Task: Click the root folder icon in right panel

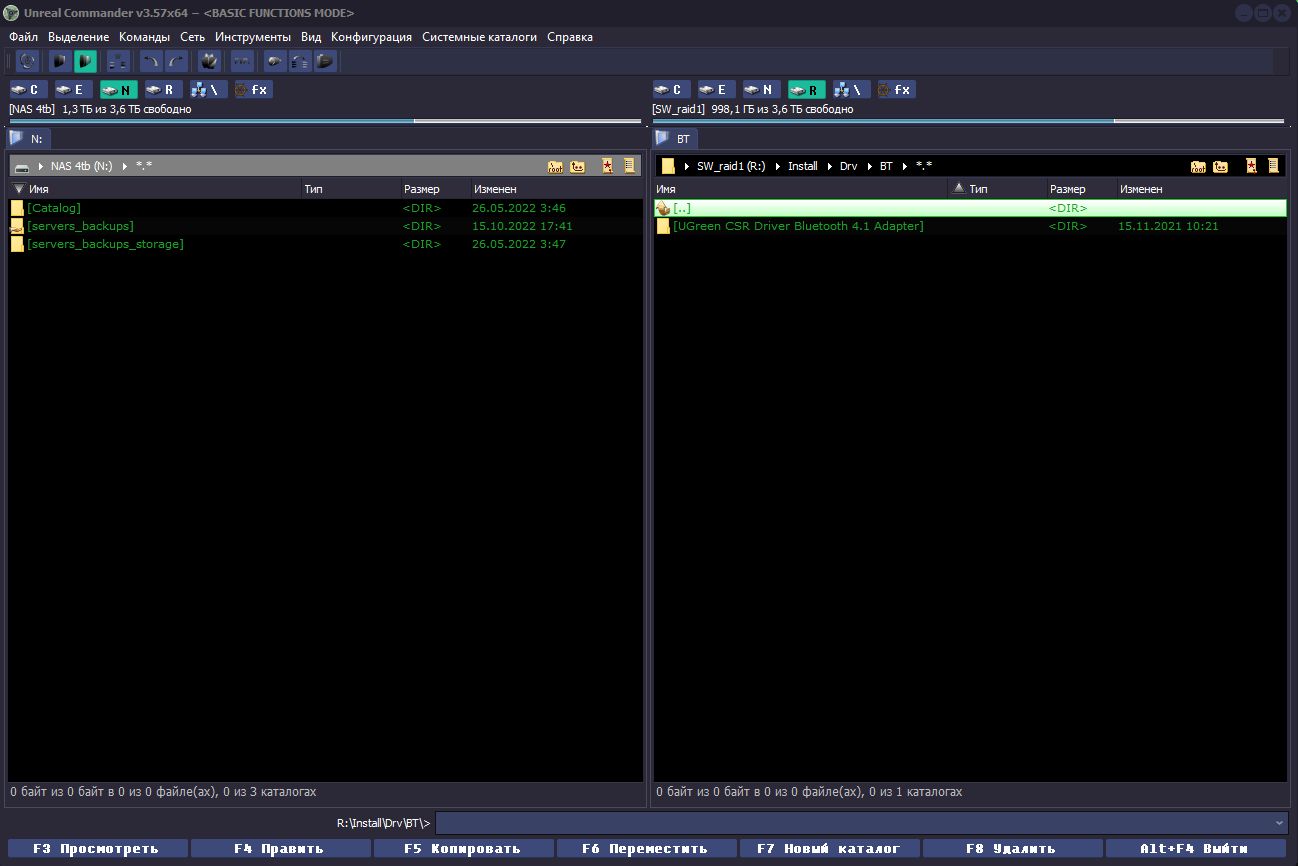Action: pyautogui.click(x=1198, y=166)
